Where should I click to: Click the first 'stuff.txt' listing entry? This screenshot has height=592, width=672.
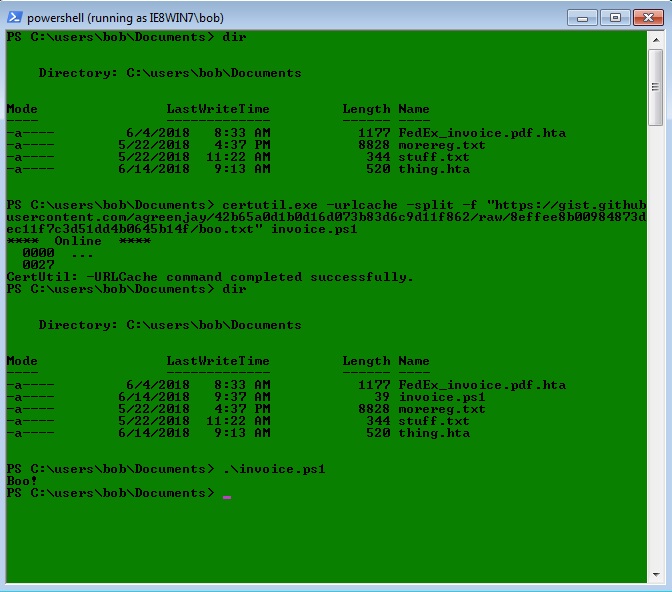[434, 157]
